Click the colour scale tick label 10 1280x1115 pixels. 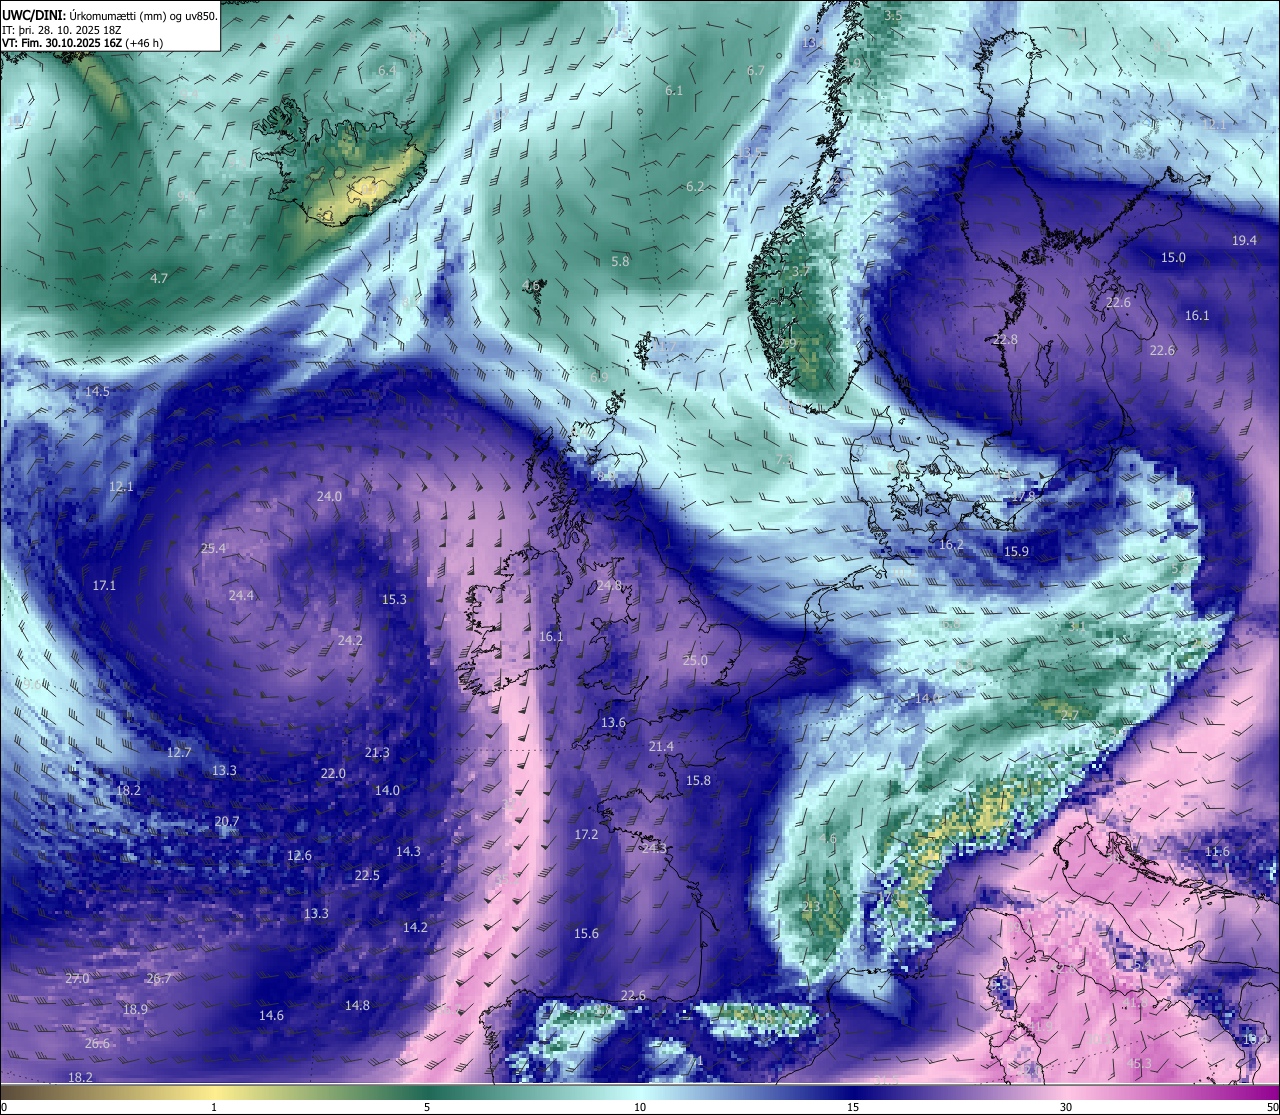[x=640, y=1107]
